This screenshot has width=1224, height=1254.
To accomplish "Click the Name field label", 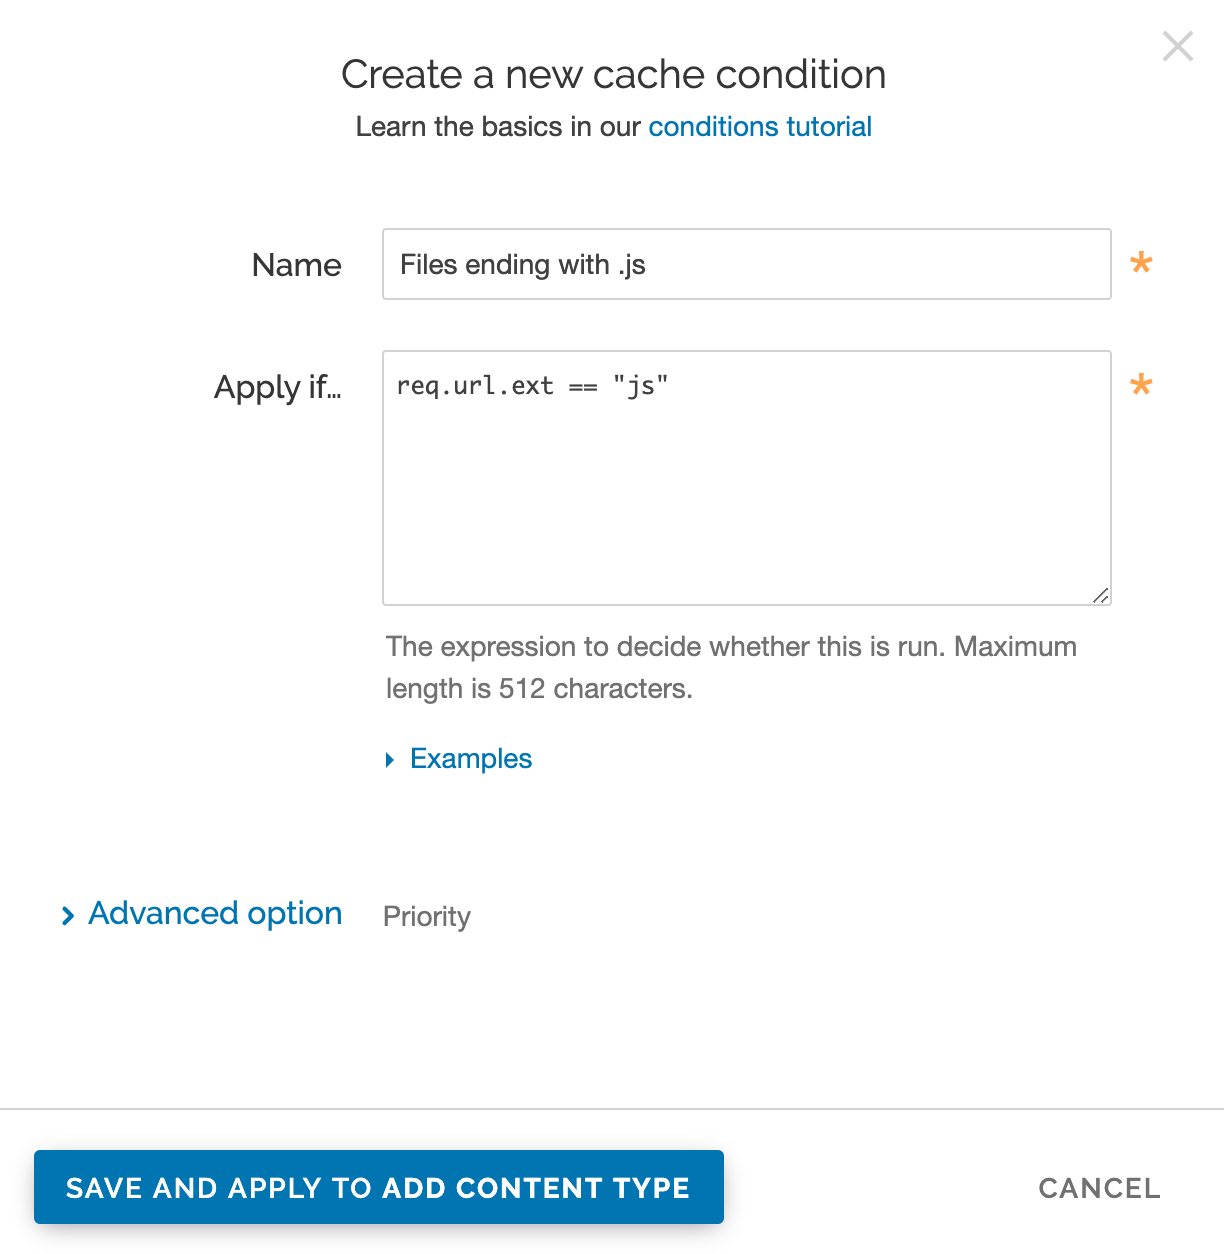I will (x=296, y=265).
